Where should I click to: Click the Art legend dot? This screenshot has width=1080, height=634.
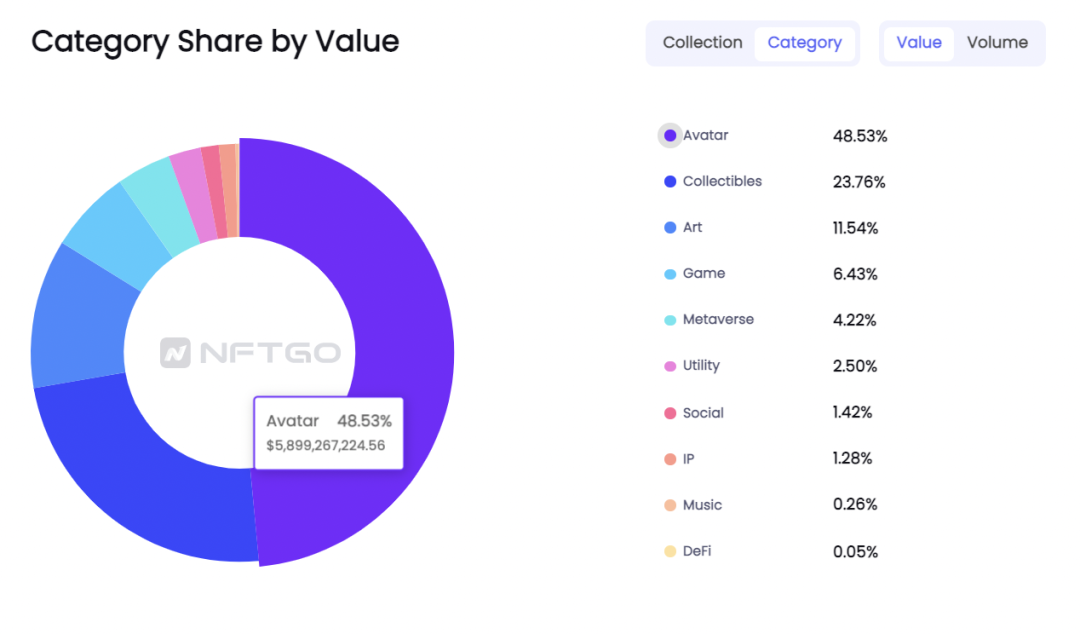(669, 228)
